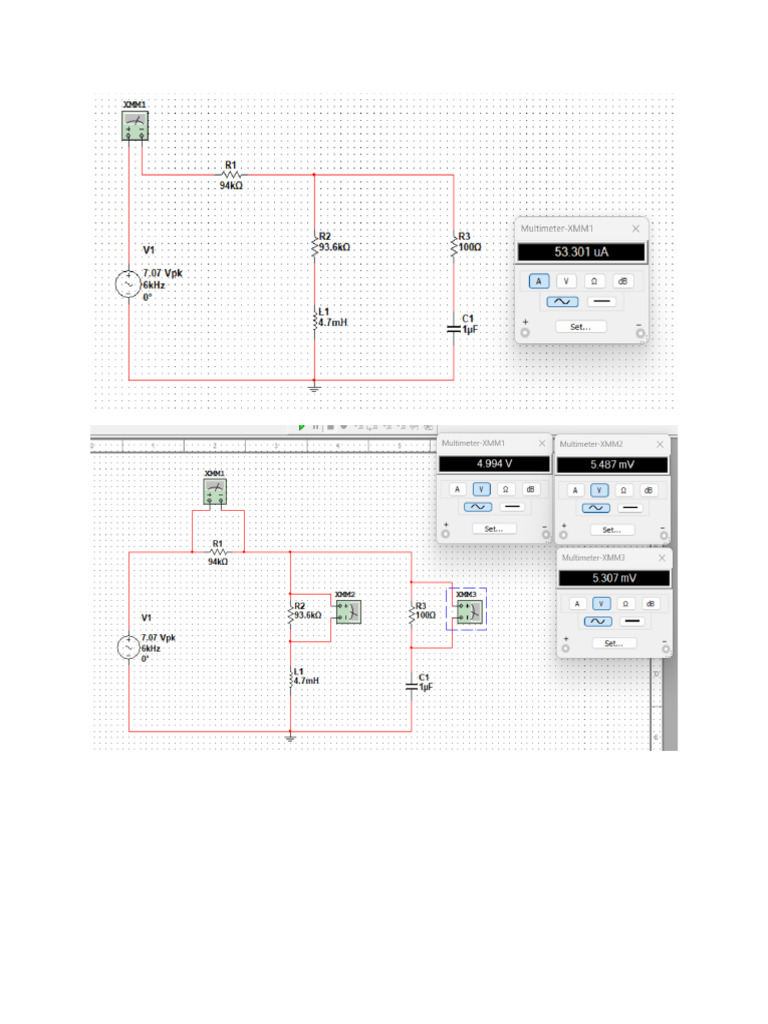
Task: Switch the 4.994 V multimeter to ohmmeter
Action: 505,489
